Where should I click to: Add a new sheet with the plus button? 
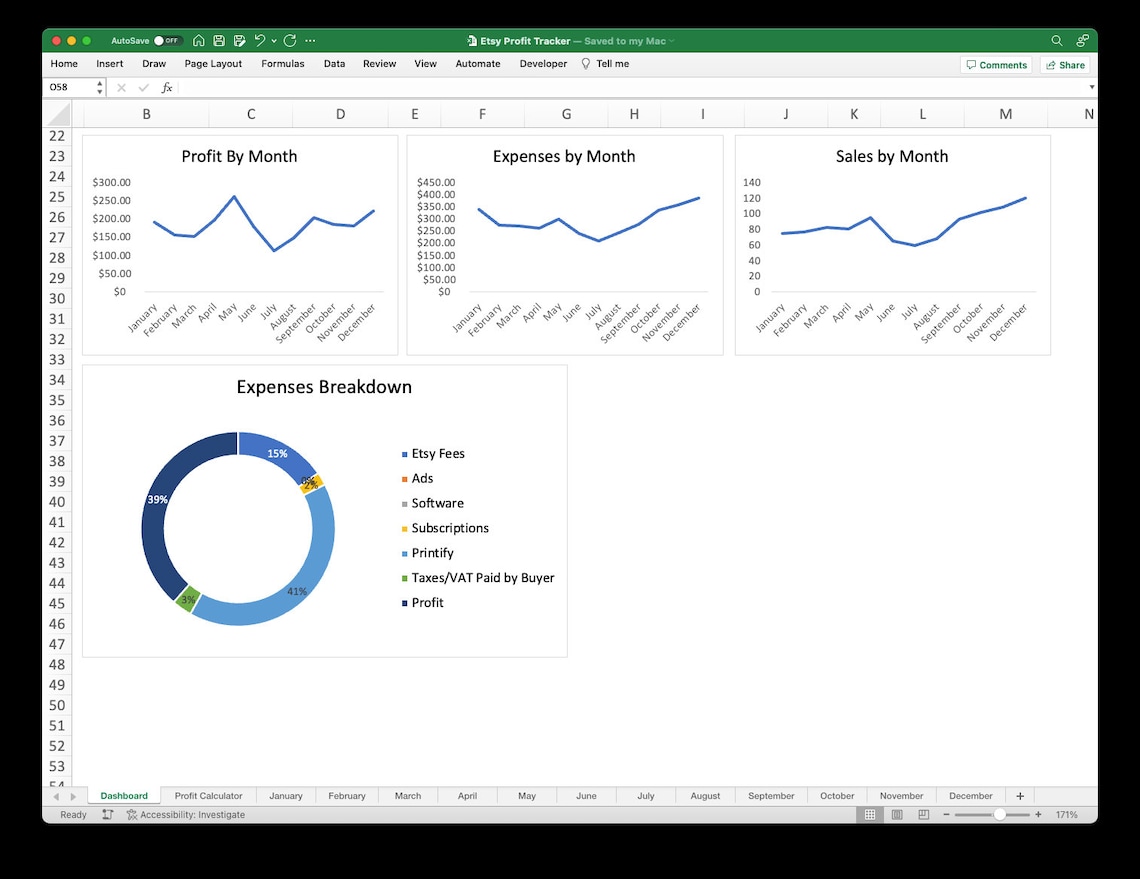coord(1020,795)
